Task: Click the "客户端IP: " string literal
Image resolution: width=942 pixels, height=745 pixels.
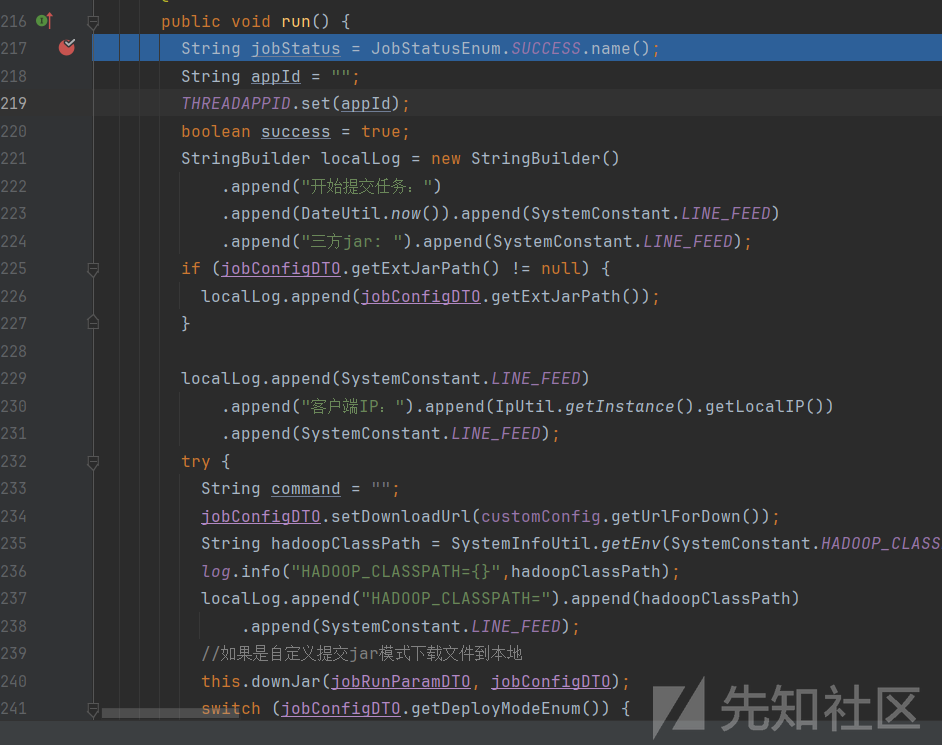Action: [353, 407]
